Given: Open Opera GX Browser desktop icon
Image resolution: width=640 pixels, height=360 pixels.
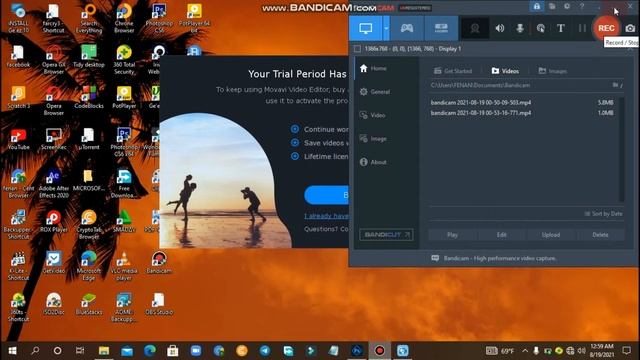Looking at the screenshot, I should [53, 60].
